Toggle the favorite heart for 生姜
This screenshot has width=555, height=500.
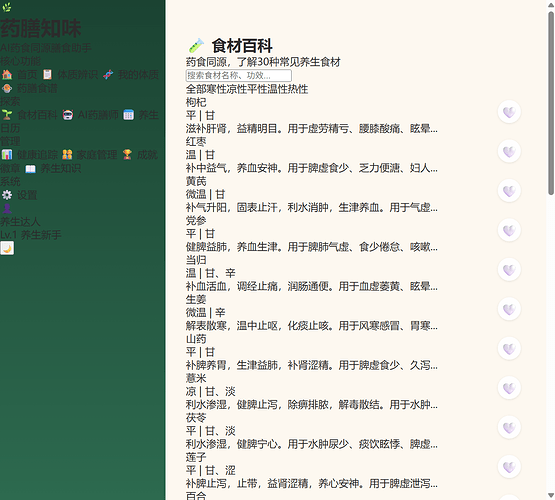[x=509, y=309]
